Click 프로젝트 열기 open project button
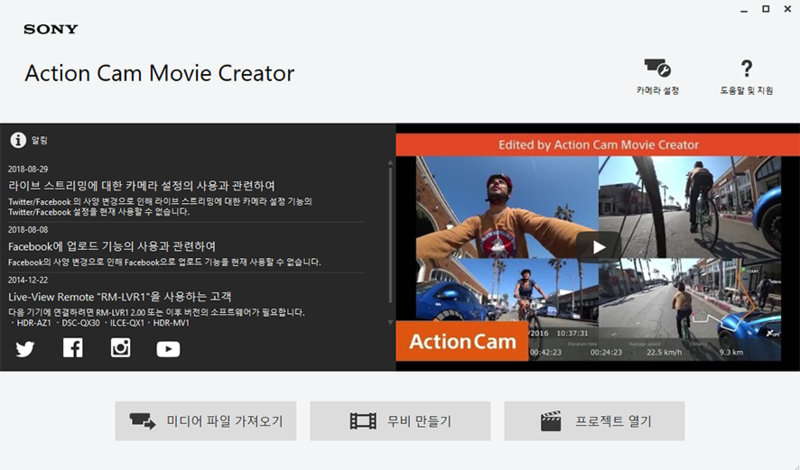Image resolution: width=800 pixels, height=470 pixels. [x=594, y=421]
